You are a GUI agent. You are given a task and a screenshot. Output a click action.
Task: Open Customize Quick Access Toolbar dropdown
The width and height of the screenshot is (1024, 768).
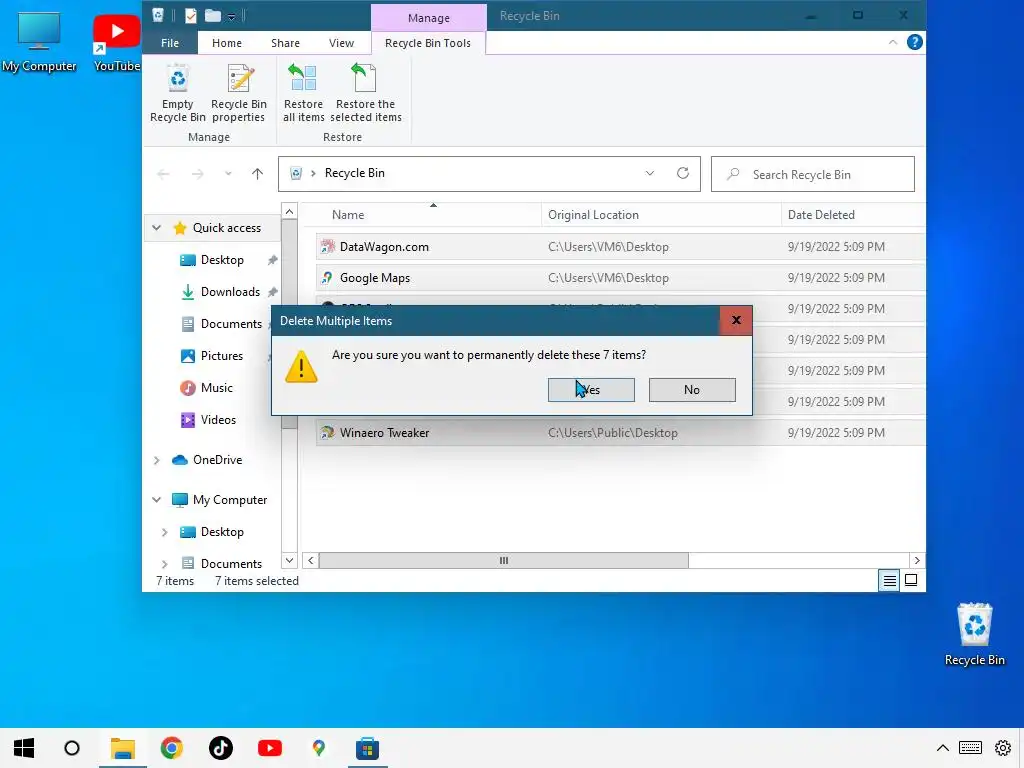(x=232, y=16)
